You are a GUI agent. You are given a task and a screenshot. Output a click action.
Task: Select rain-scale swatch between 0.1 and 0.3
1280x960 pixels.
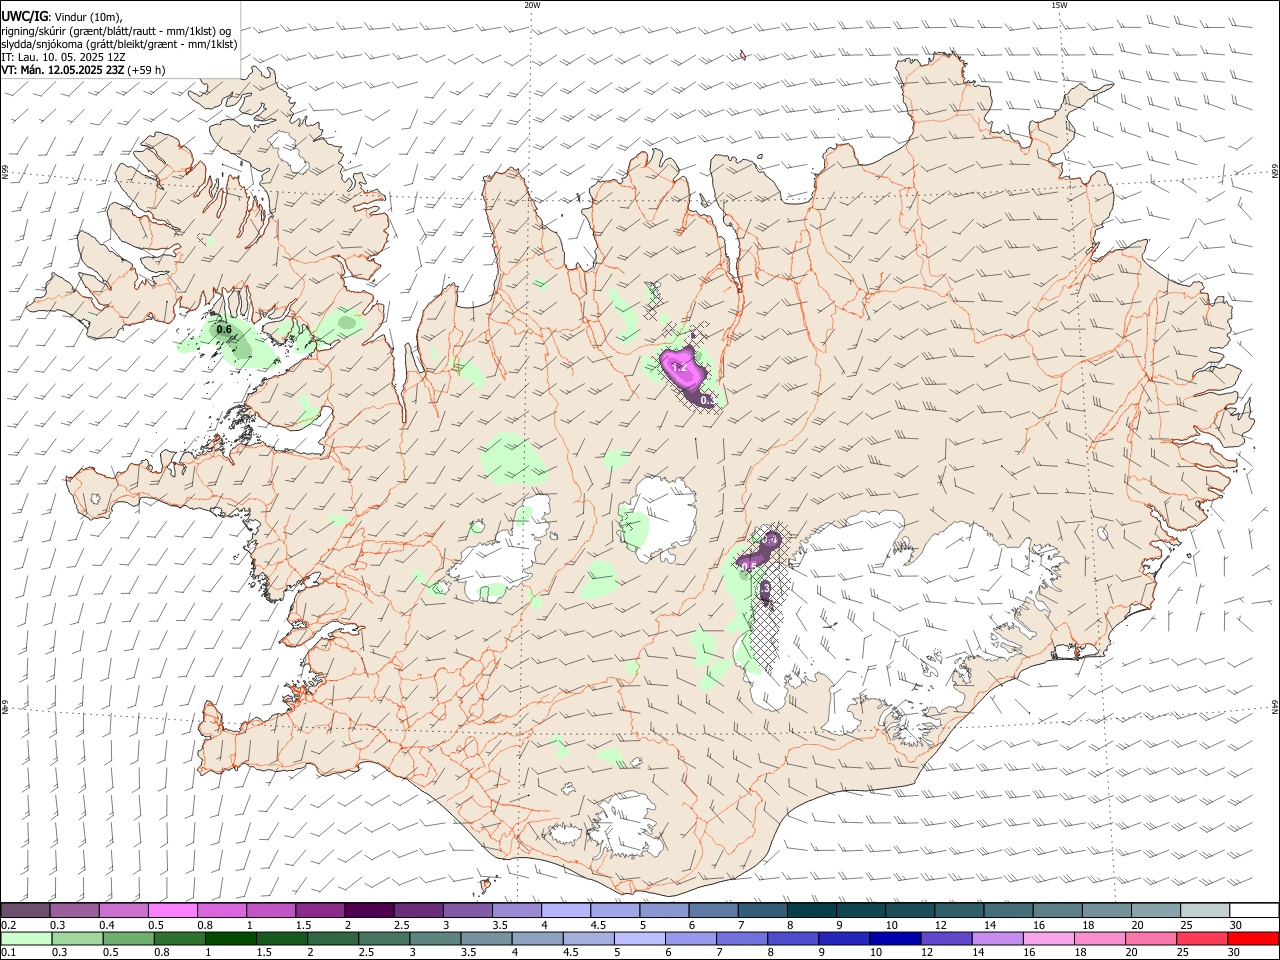coord(26,938)
